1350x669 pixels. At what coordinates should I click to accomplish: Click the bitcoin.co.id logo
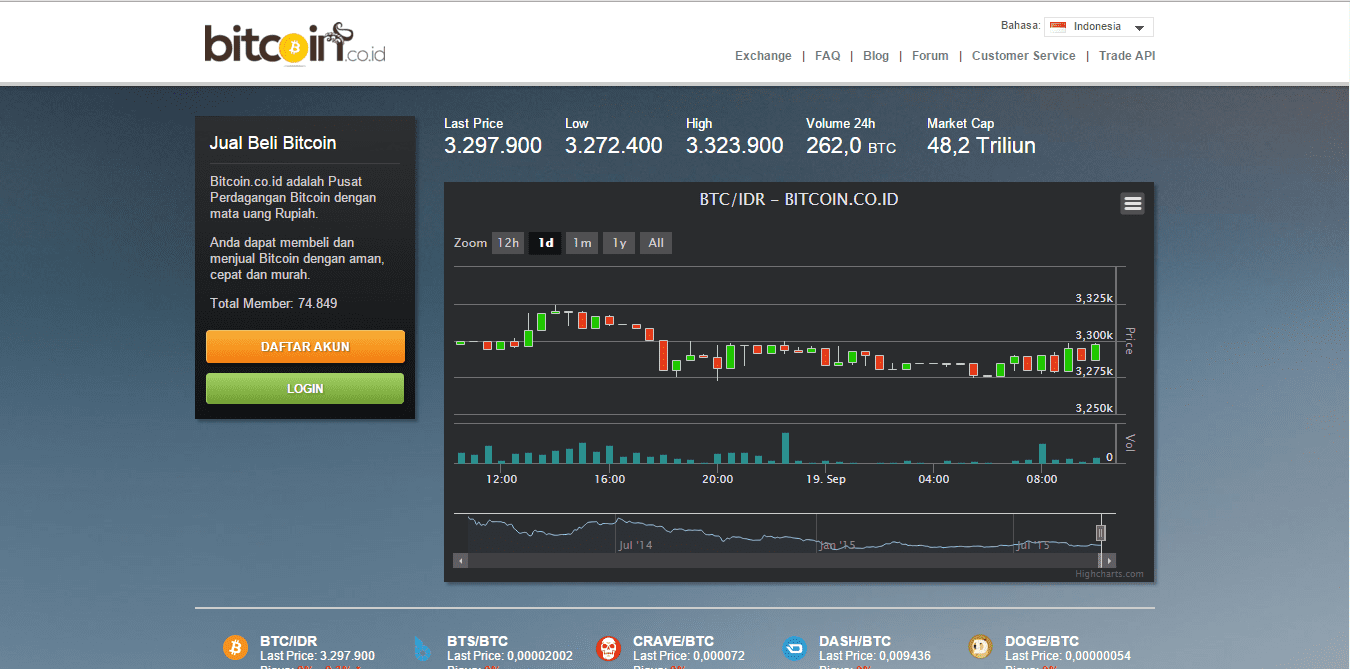tap(295, 44)
